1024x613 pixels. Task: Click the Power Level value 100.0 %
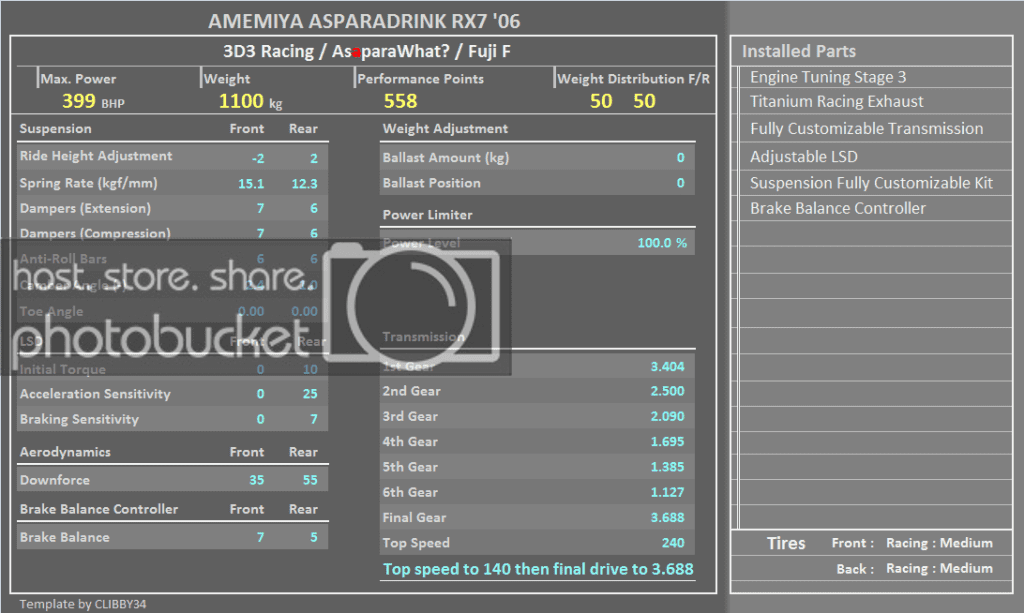coord(662,243)
